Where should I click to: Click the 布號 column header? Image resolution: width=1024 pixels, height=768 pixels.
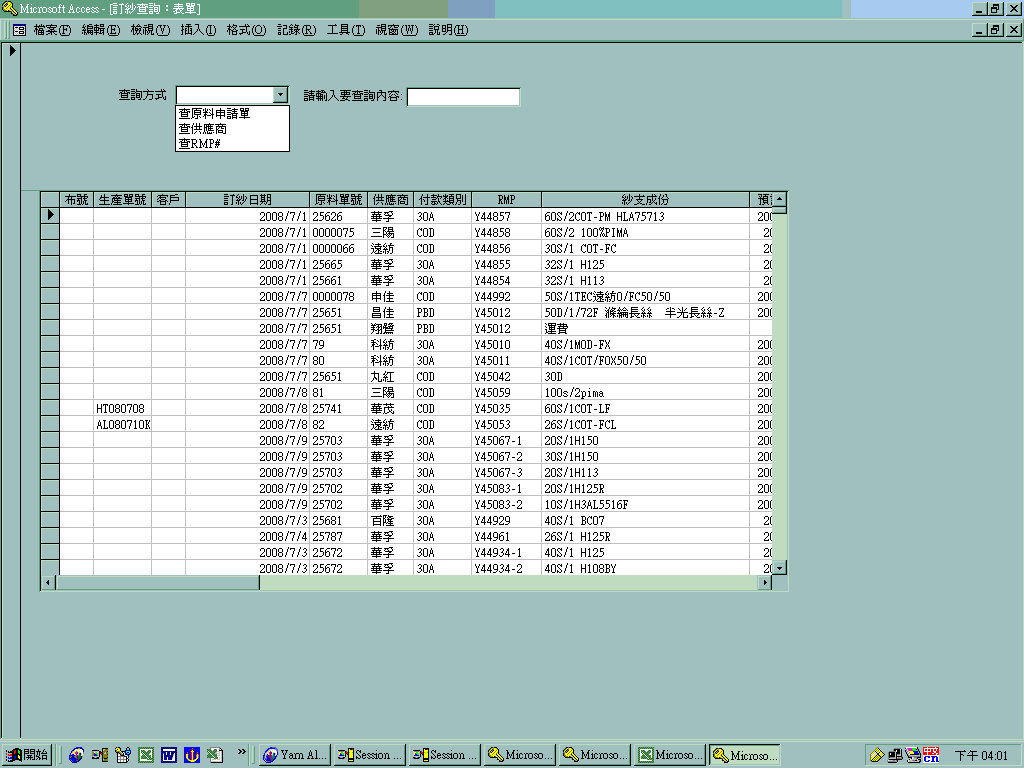[76, 200]
